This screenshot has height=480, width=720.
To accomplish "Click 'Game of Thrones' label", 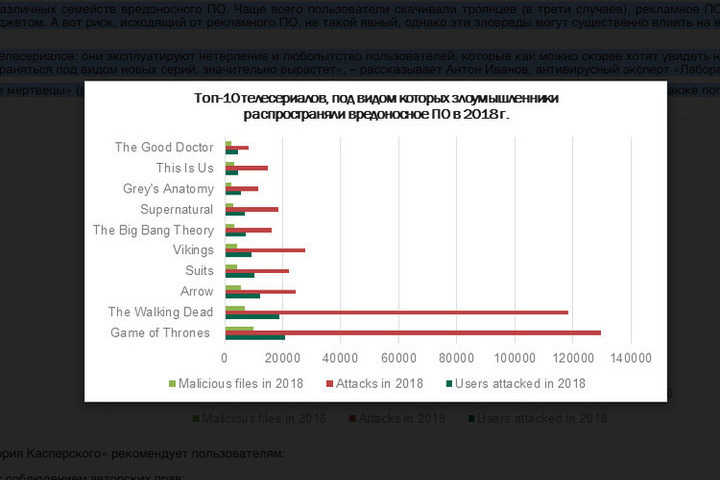I will (x=160, y=333).
